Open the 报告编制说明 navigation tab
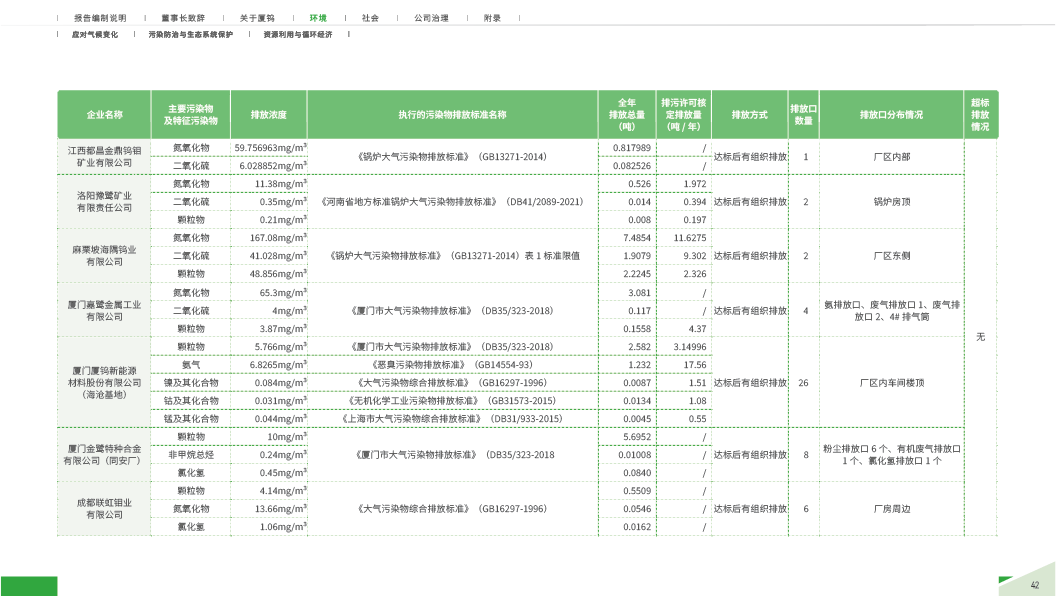Screen dimensions: 1056x596 click(x=101, y=18)
